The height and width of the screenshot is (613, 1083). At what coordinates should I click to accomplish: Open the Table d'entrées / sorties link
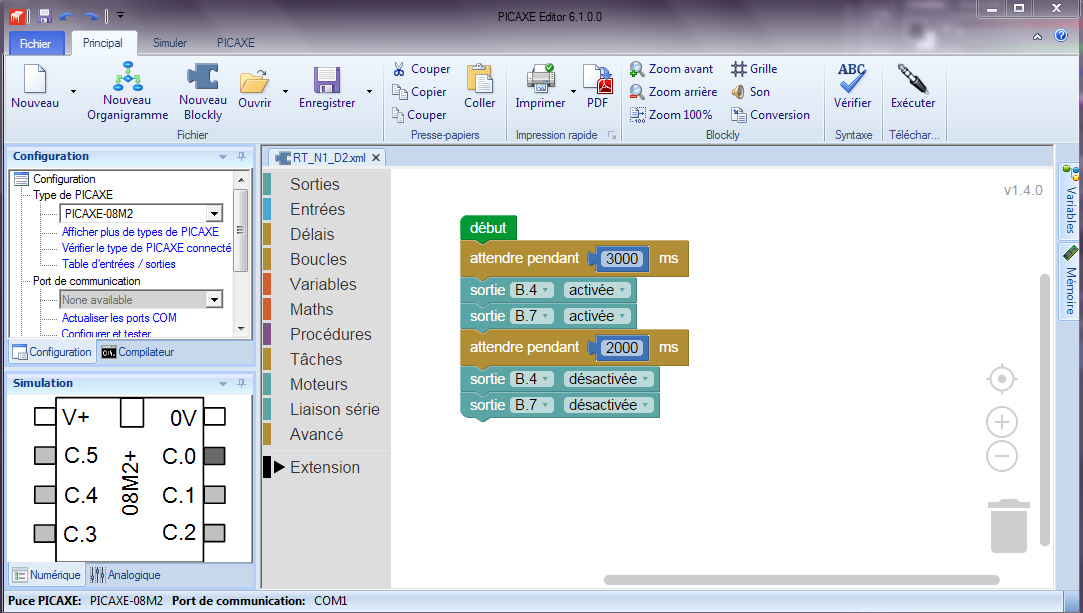(x=118, y=264)
